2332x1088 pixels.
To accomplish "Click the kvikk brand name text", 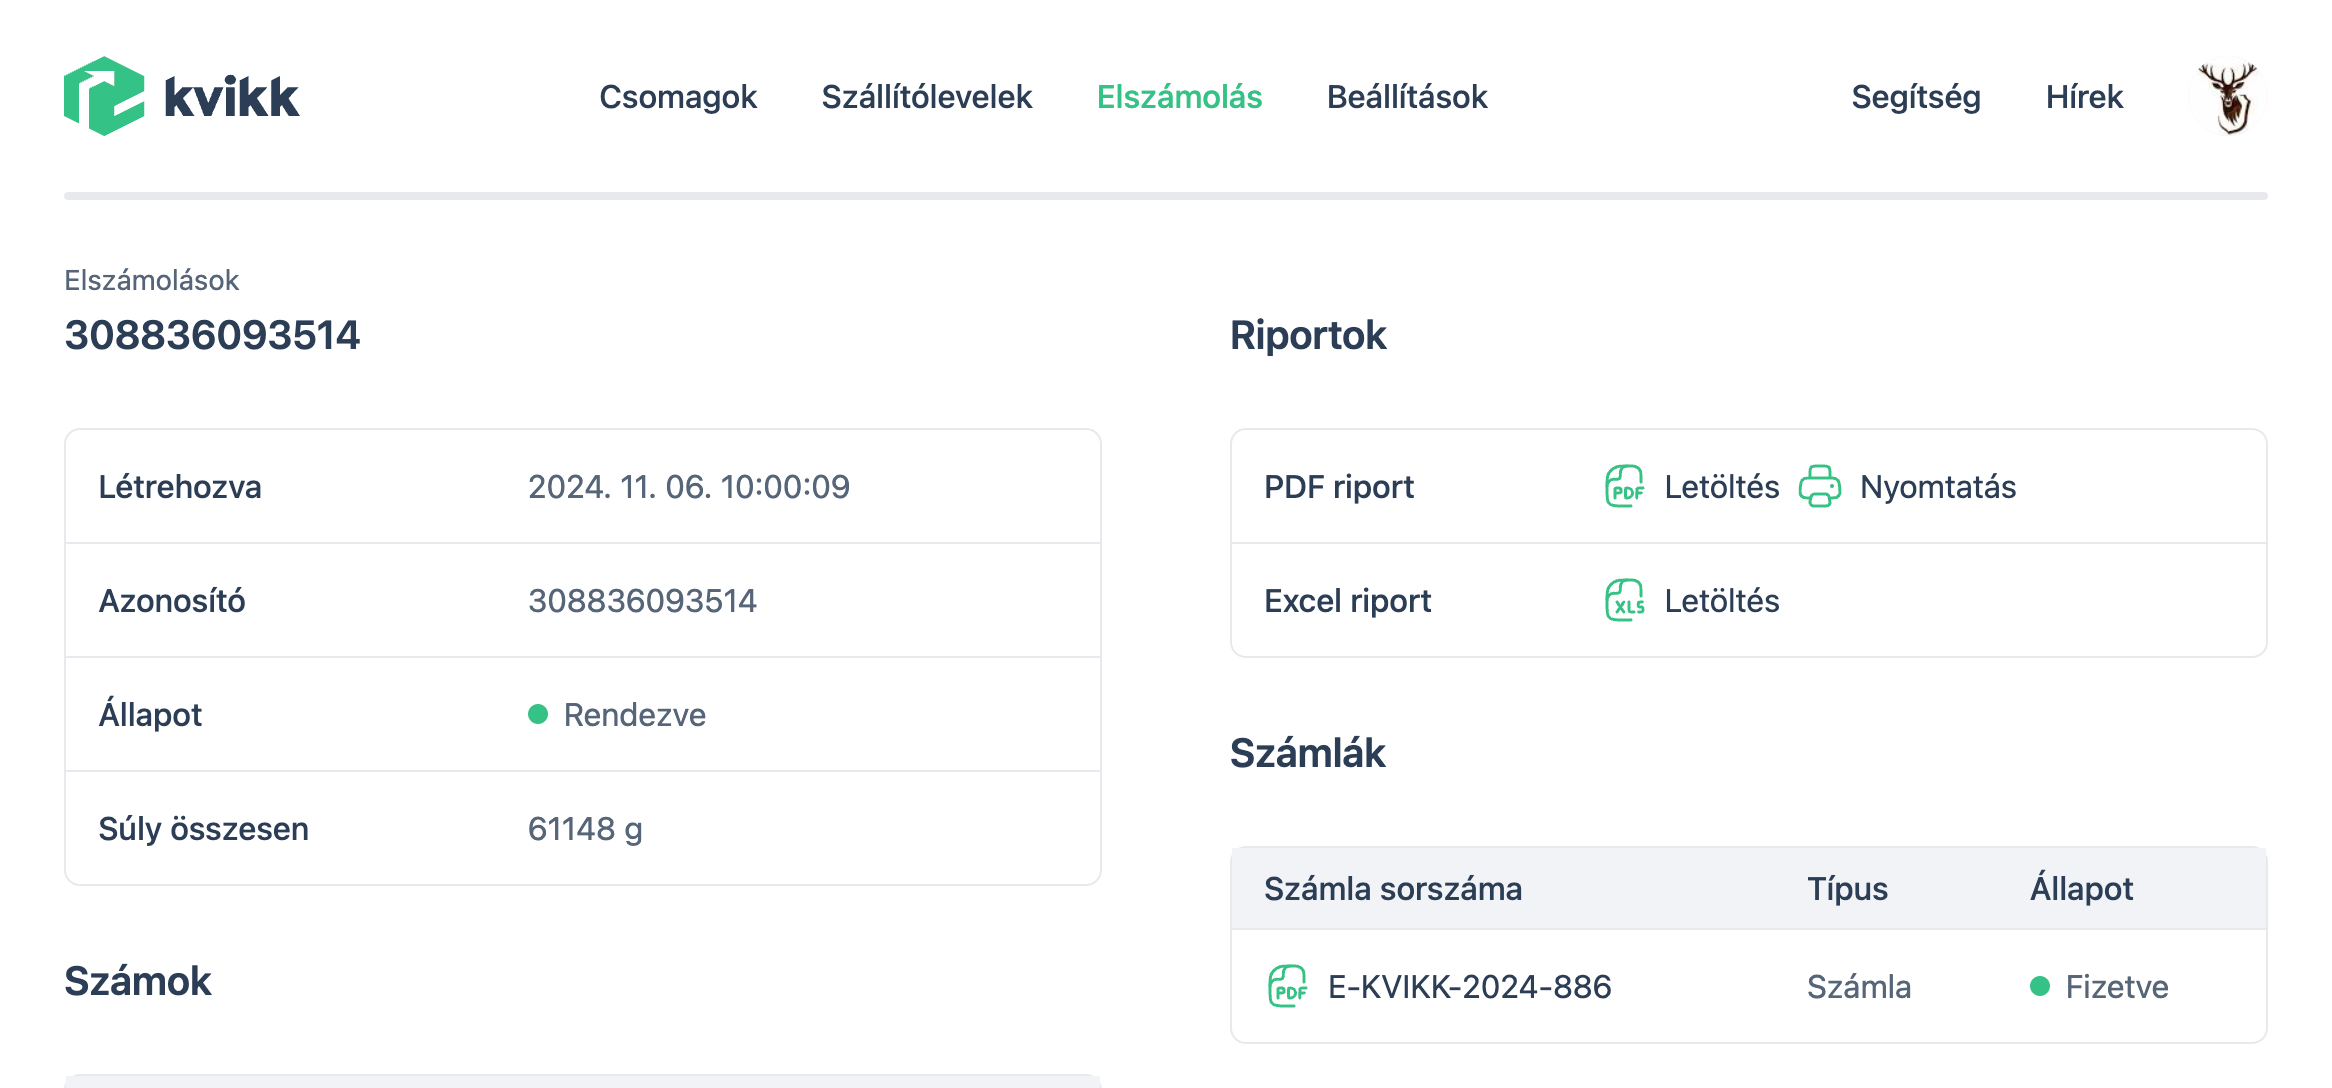I will (231, 98).
